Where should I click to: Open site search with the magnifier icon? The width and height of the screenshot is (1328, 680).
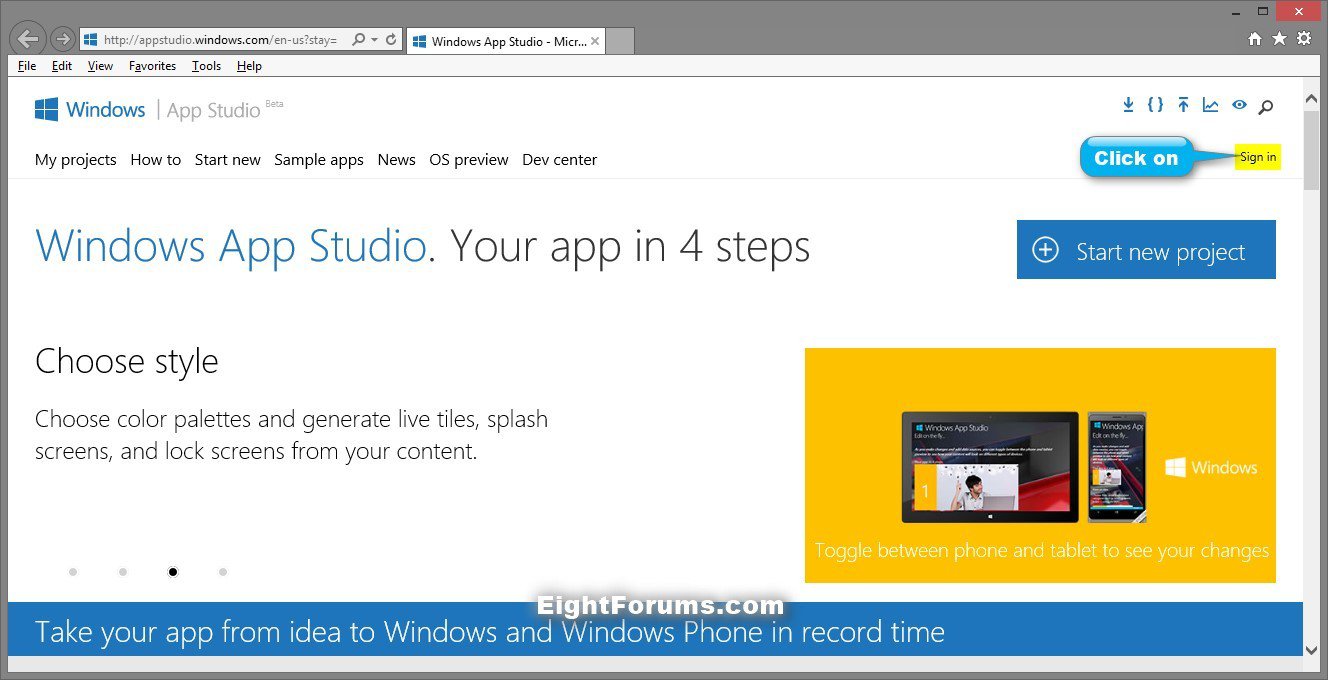tap(1266, 106)
